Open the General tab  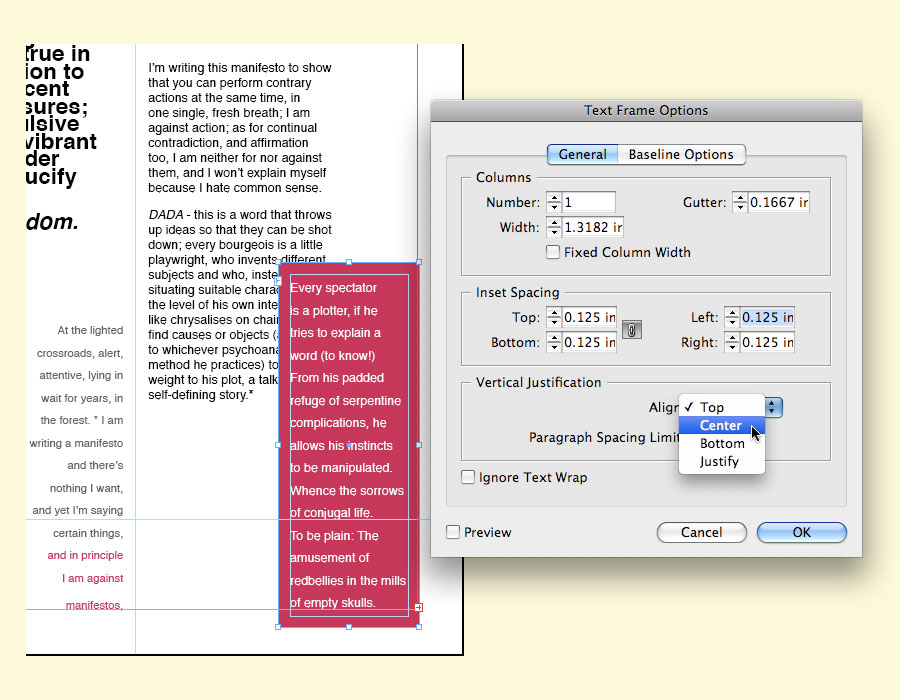(x=582, y=154)
